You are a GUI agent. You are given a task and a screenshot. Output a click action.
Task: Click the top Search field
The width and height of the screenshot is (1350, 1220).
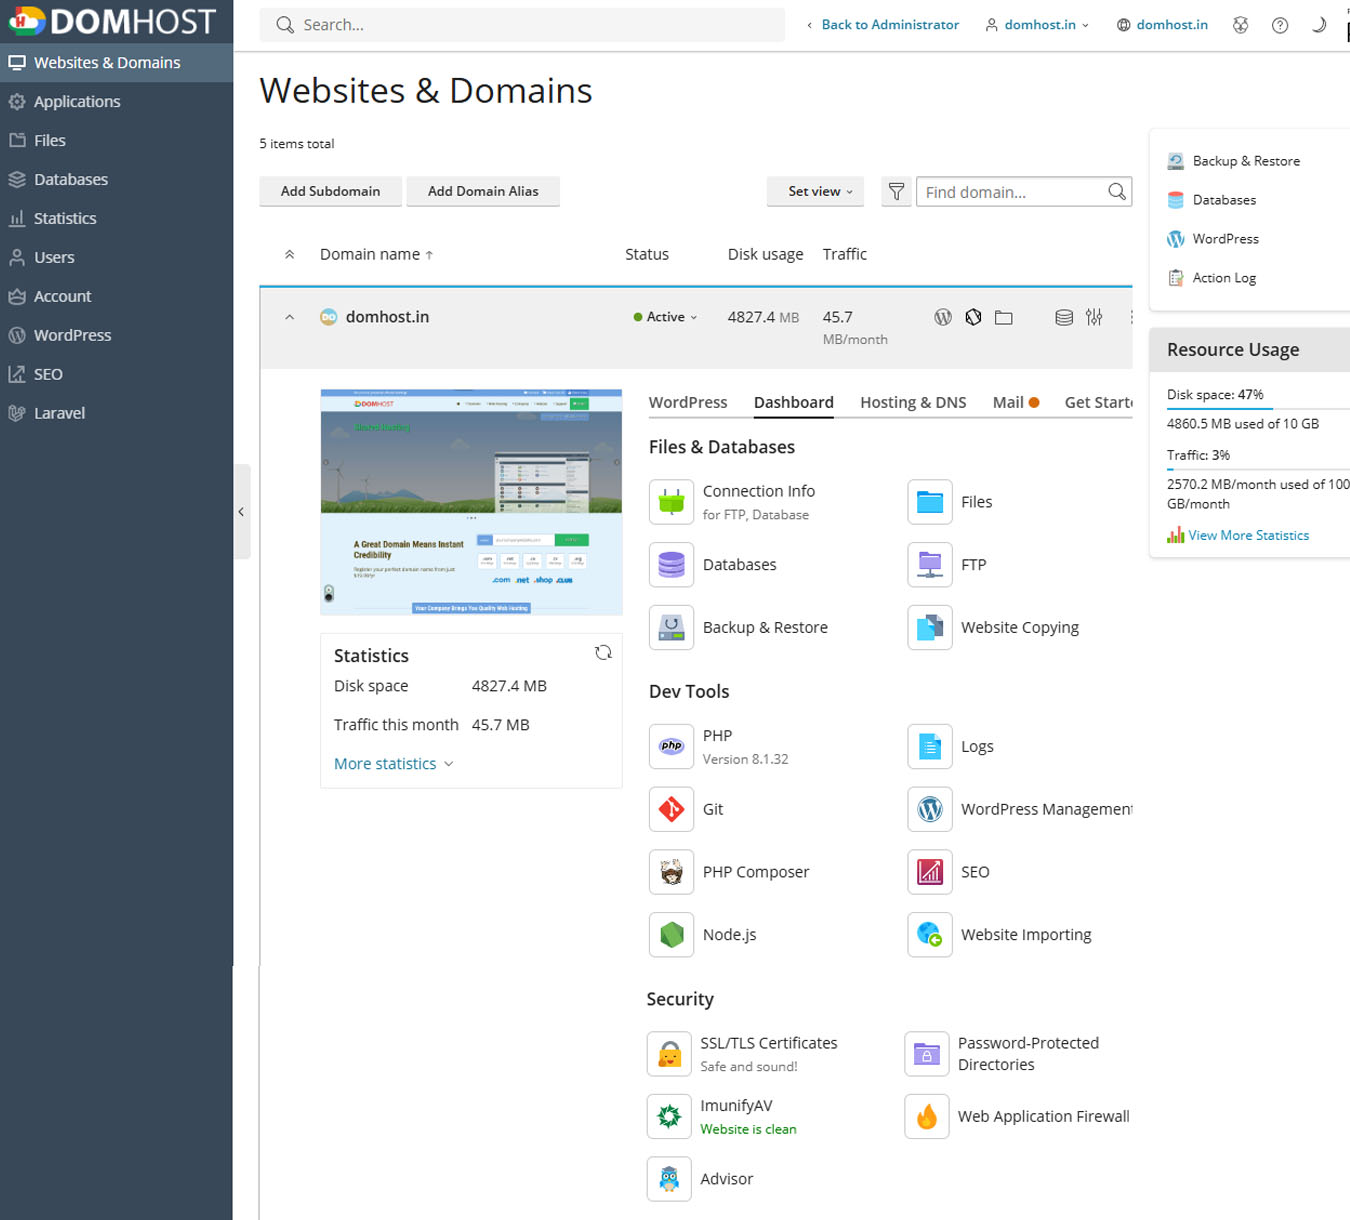(x=522, y=25)
